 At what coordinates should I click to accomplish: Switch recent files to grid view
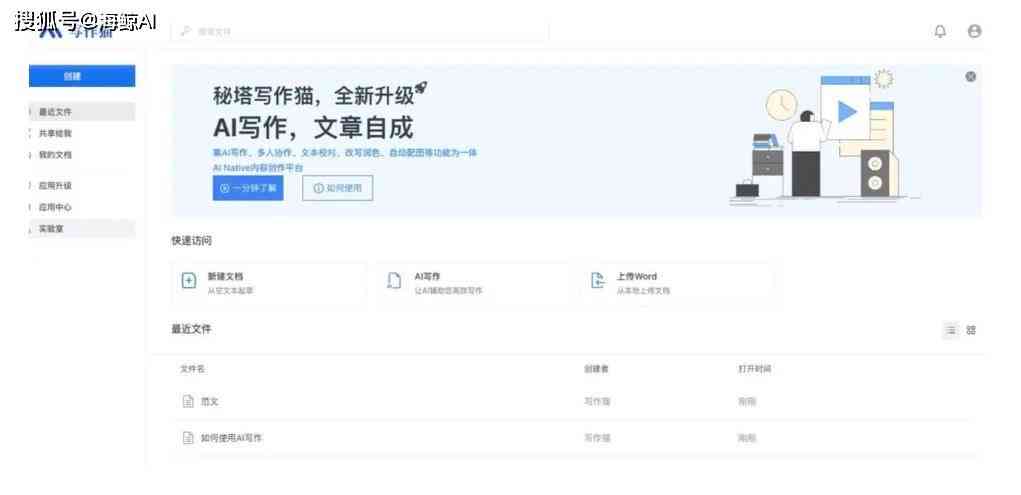[971, 330]
